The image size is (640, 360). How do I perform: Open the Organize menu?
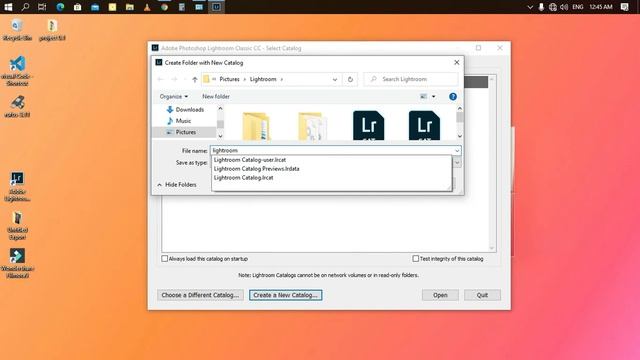coord(173,97)
